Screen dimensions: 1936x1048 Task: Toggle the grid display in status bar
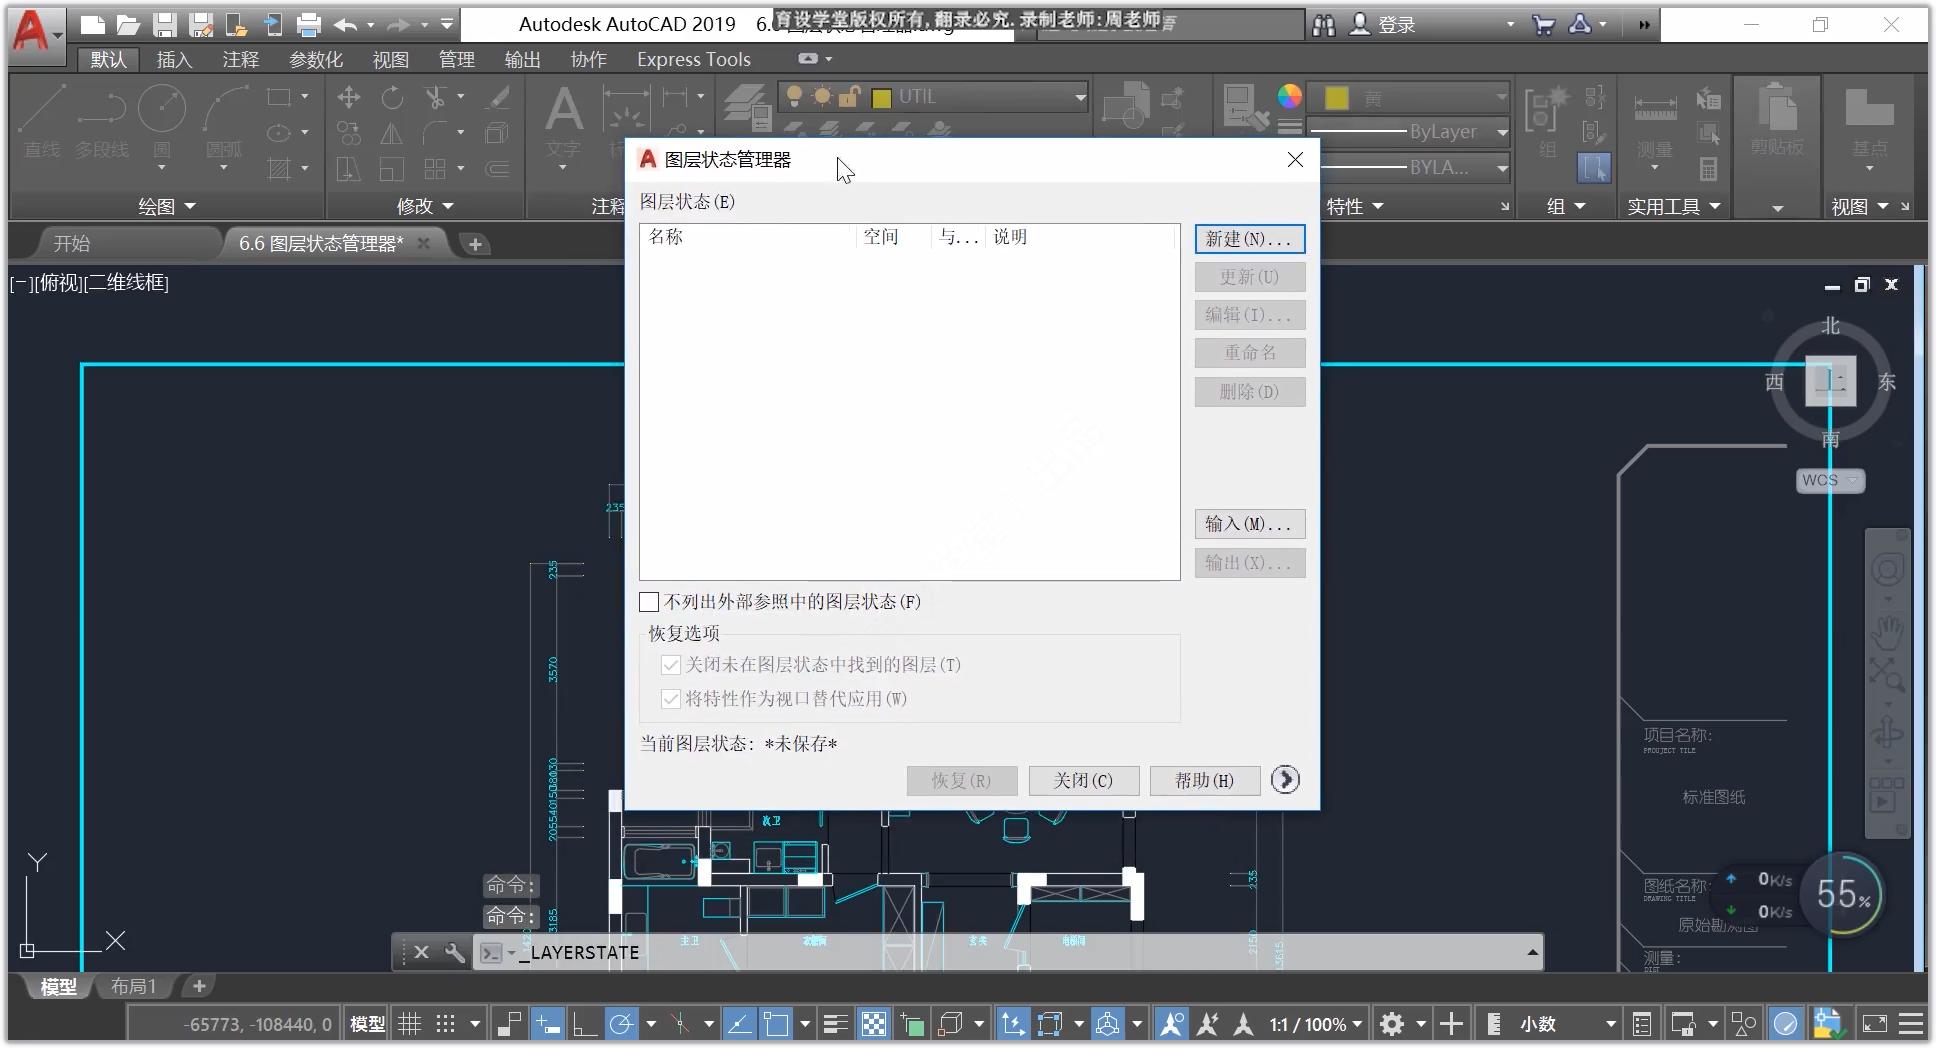(x=410, y=1024)
